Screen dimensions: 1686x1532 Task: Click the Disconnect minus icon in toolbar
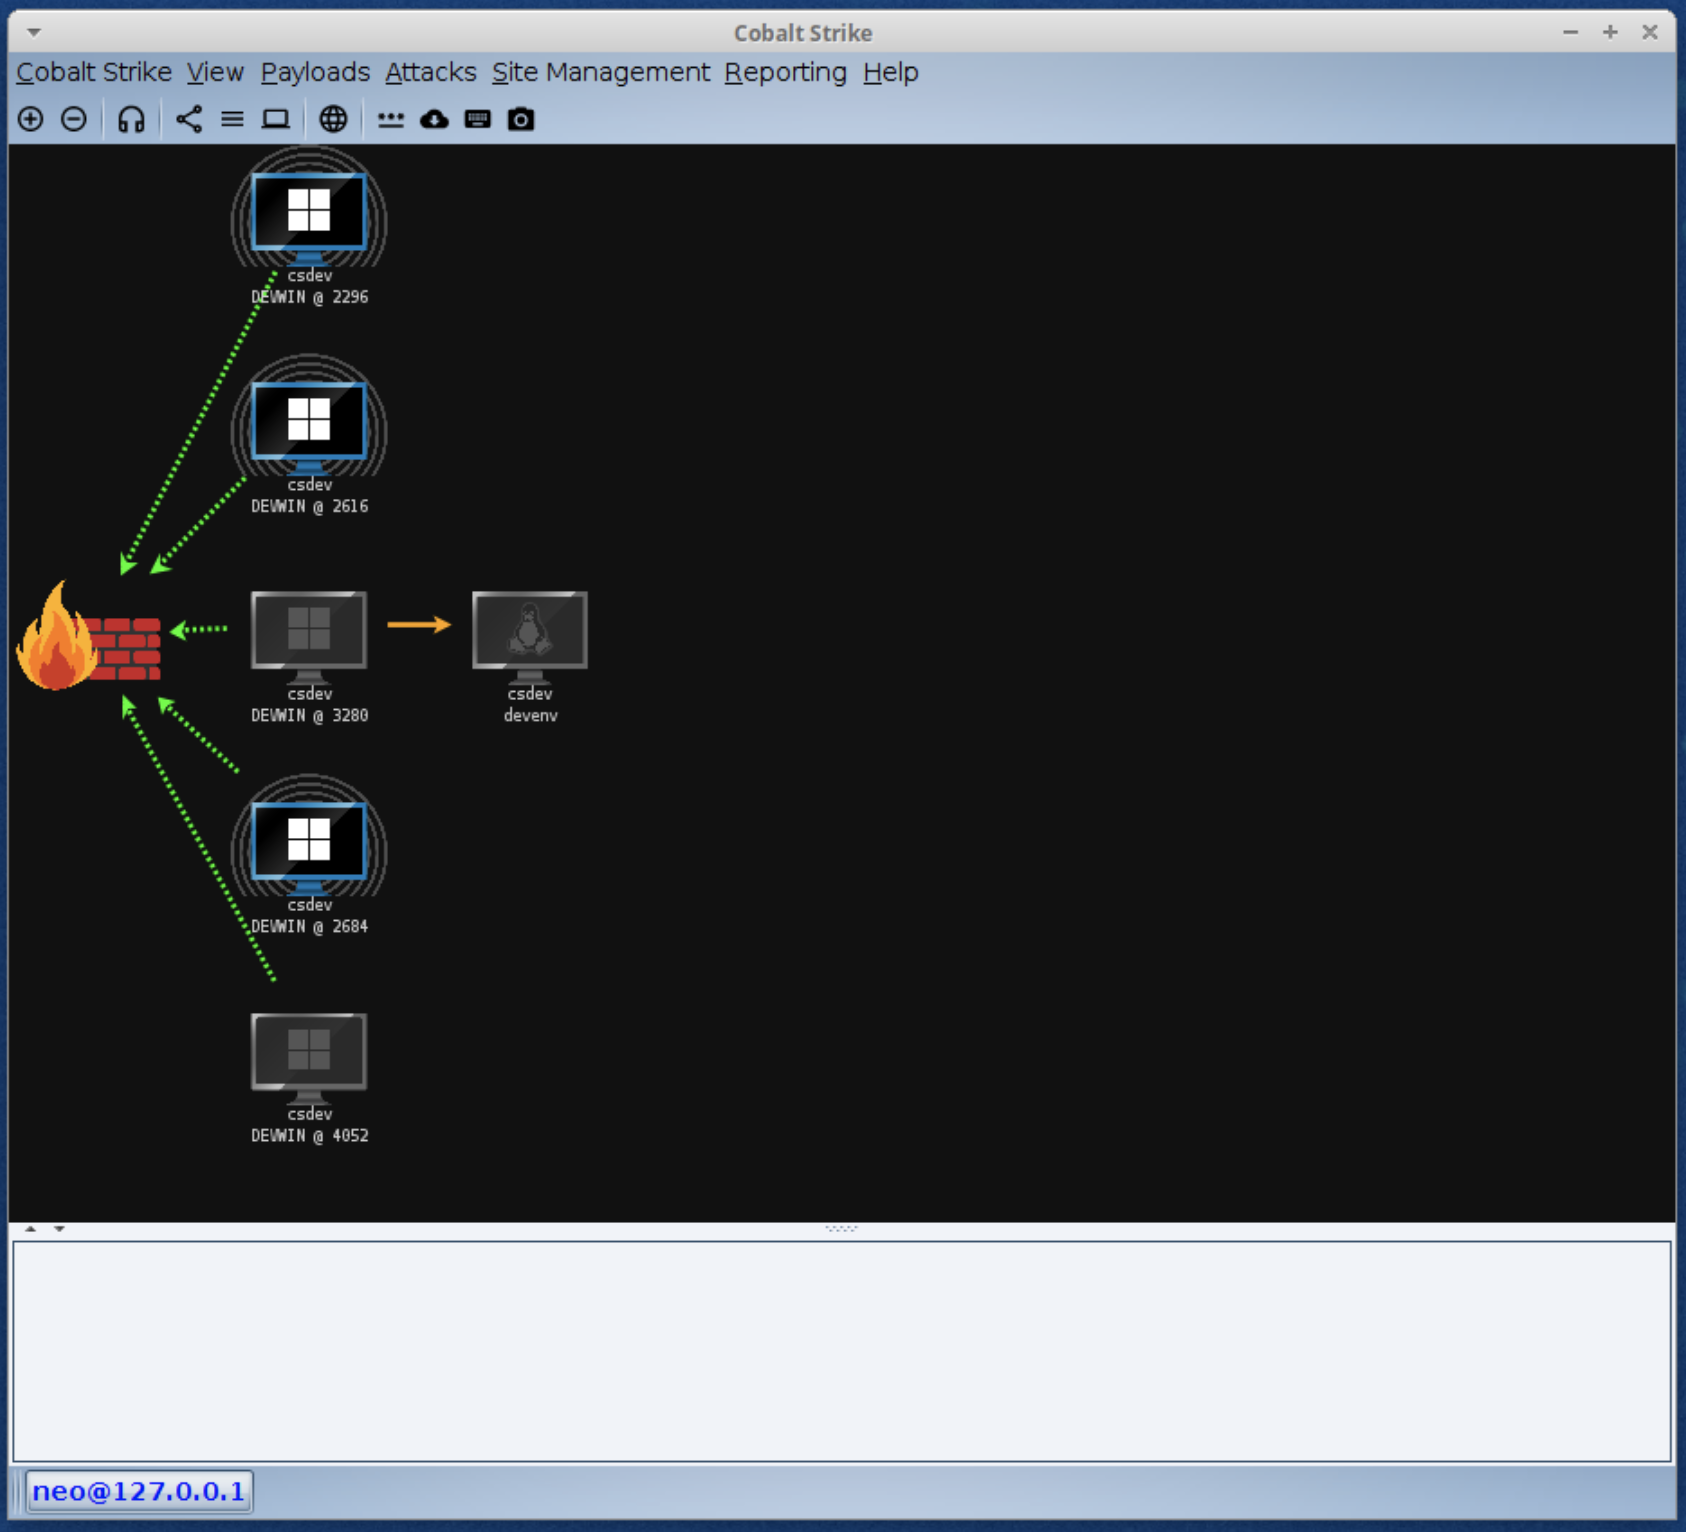click(74, 119)
